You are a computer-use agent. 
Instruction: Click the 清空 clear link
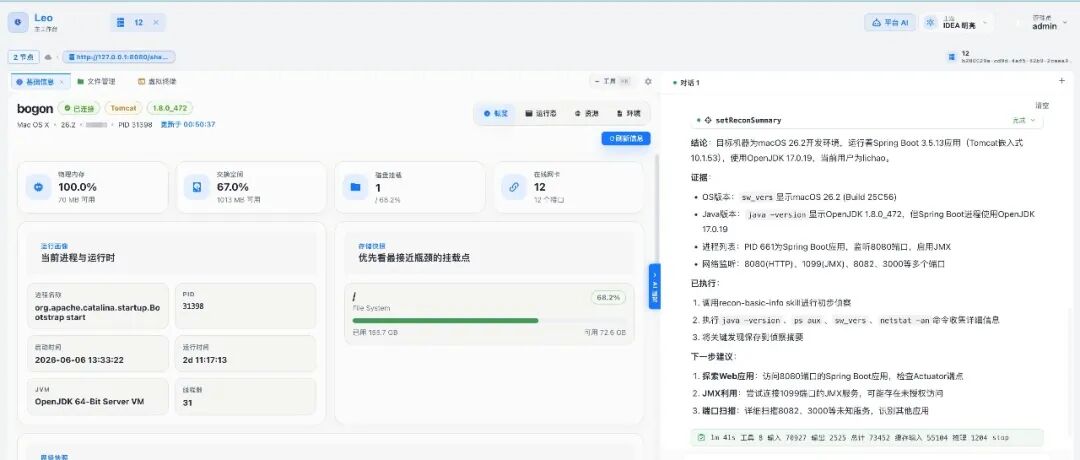pos(1042,105)
